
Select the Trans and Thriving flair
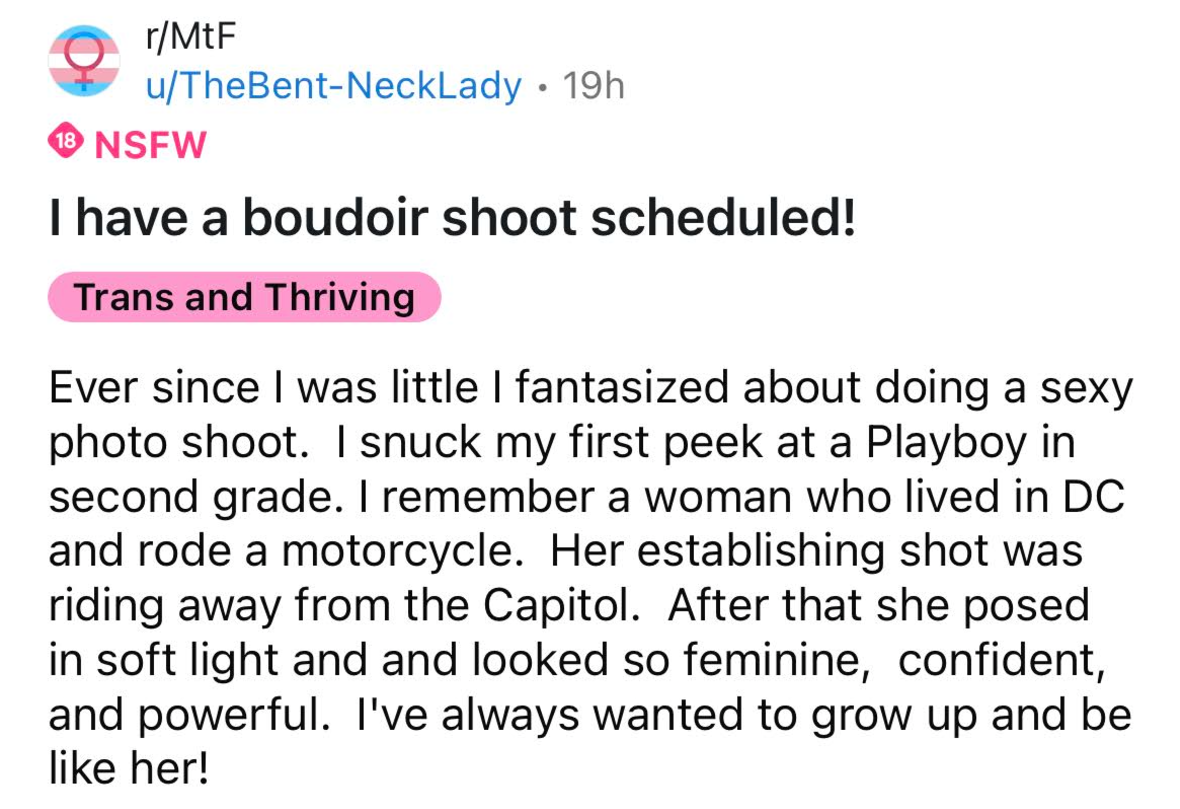point(244,297)
